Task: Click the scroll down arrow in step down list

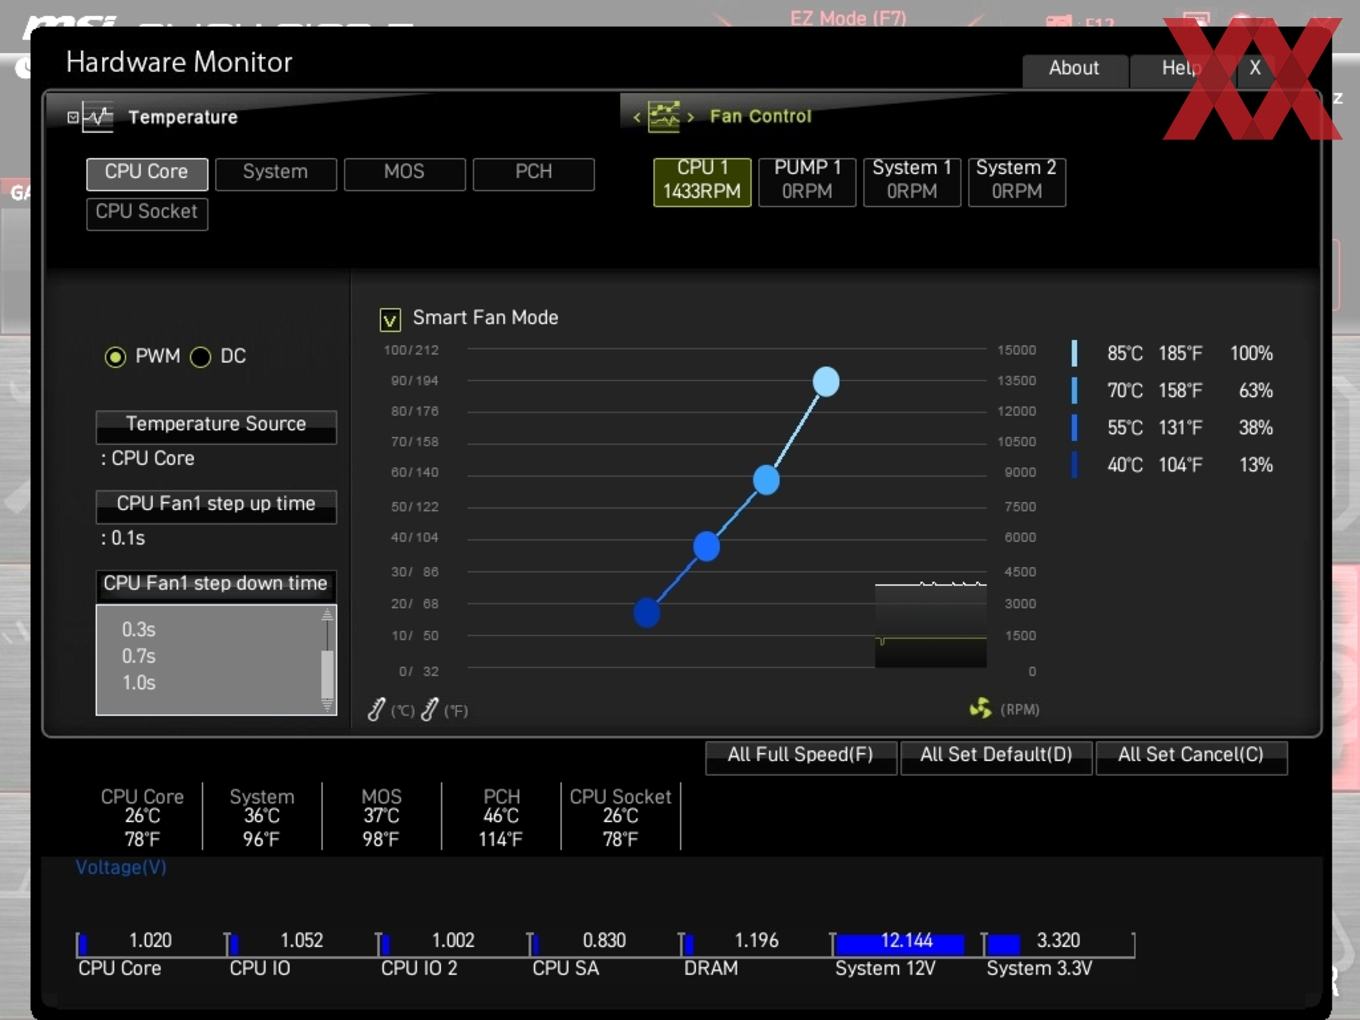Action: click(327, 706)
